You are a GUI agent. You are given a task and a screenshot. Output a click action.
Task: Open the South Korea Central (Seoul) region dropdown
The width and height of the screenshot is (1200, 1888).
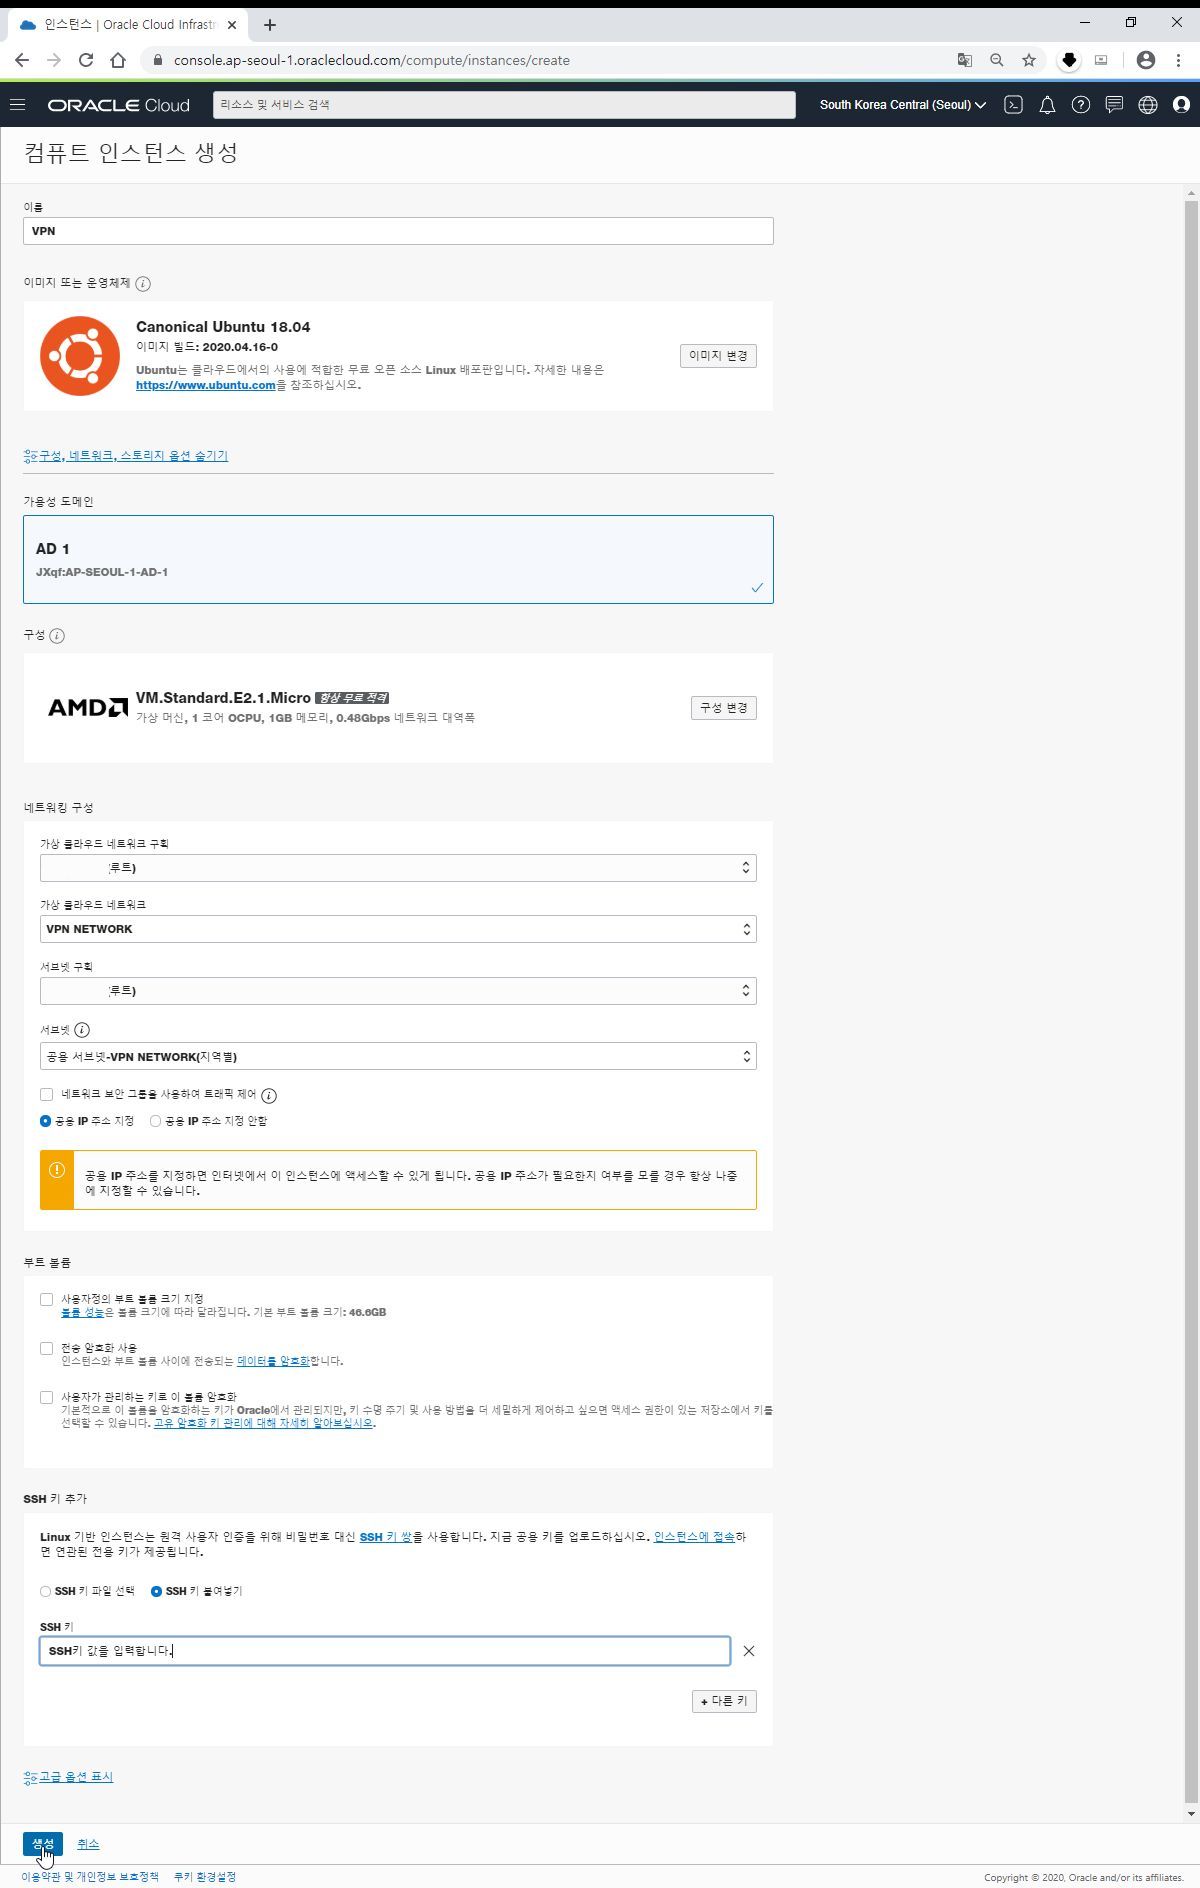pos(902,105)
